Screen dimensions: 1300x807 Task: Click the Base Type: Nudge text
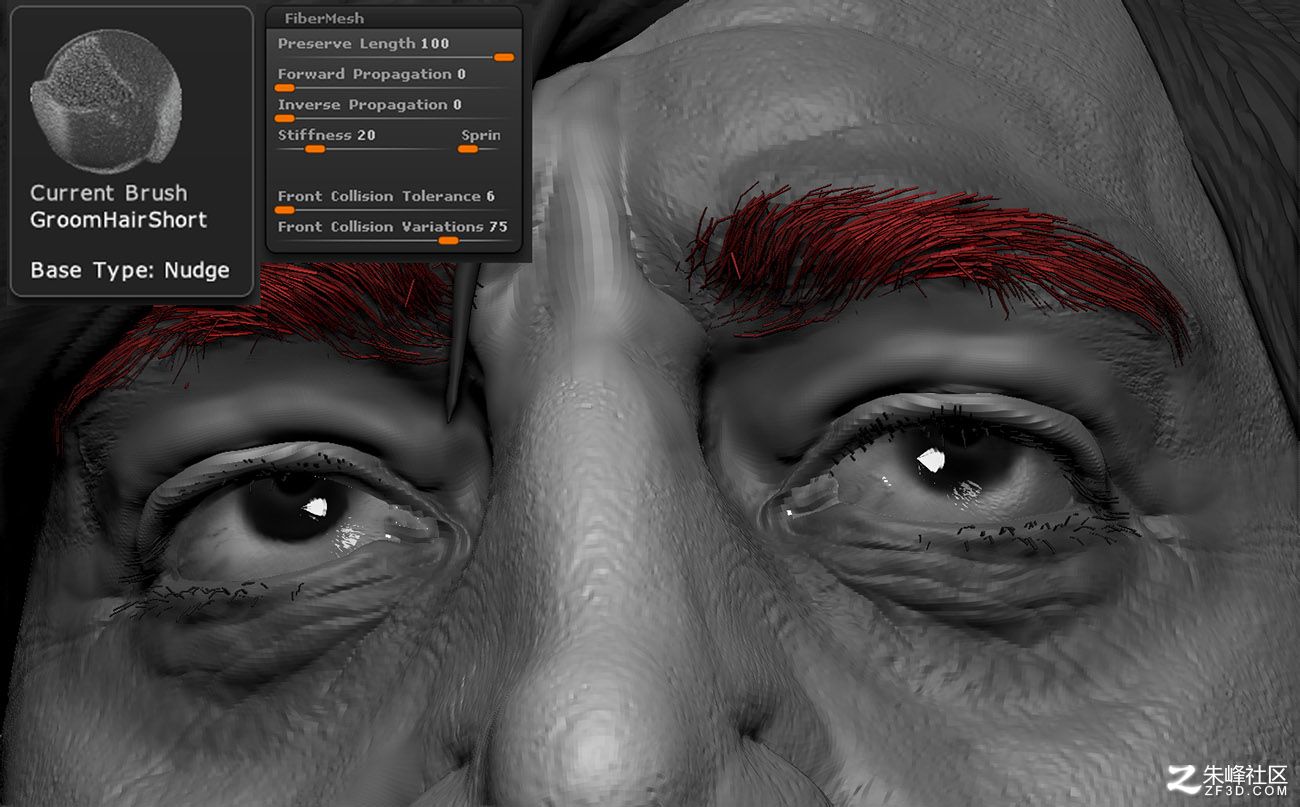click(x=130, y=270)
